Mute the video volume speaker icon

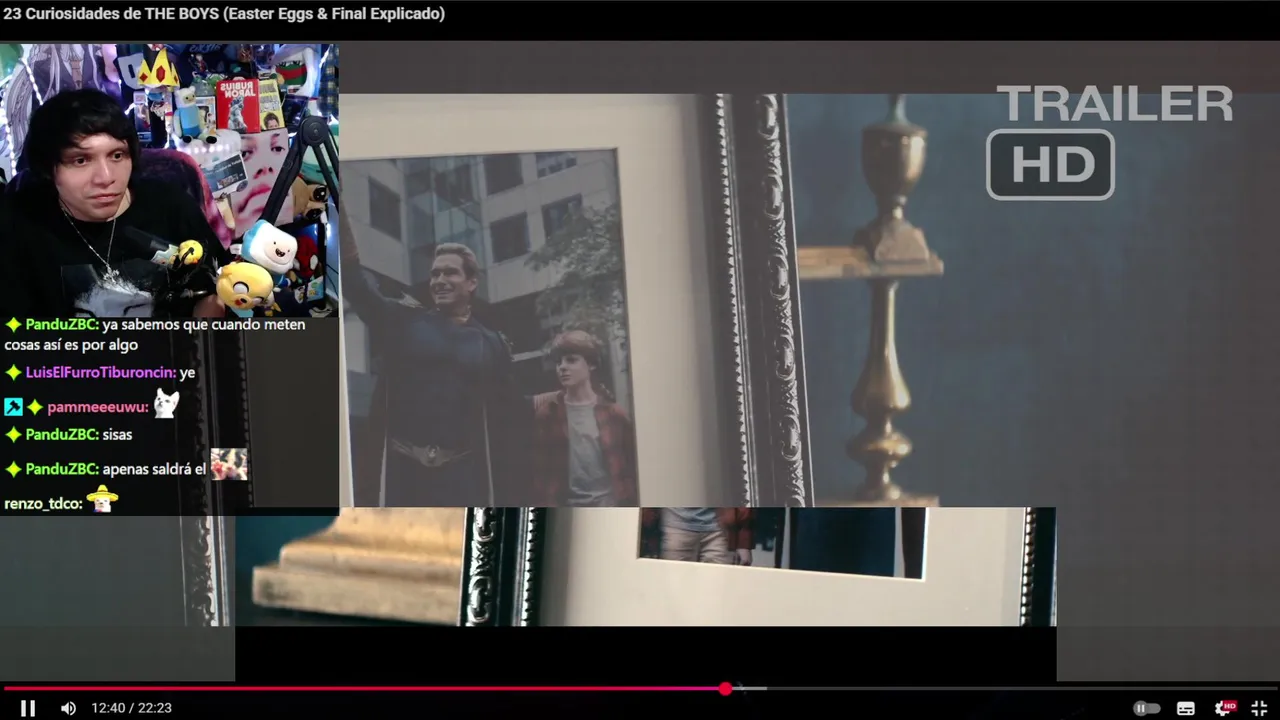(68, 708)
